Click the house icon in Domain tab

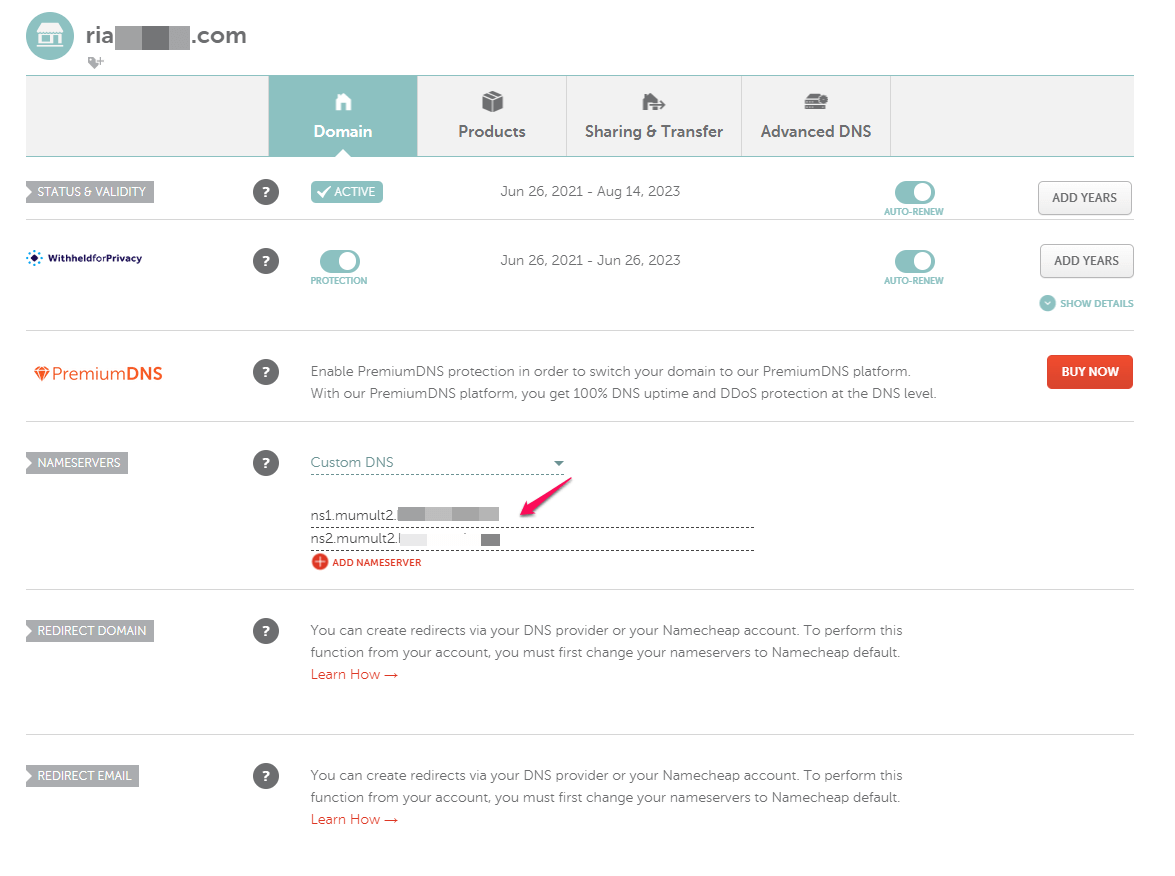click(343, 101)
